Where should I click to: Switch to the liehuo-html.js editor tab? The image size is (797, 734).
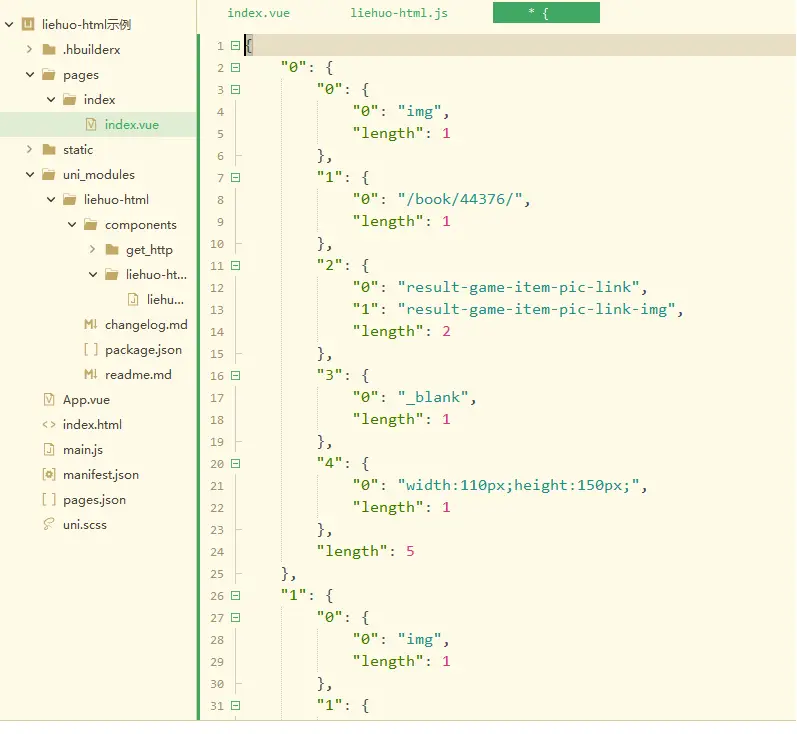(x=399, y=13)
